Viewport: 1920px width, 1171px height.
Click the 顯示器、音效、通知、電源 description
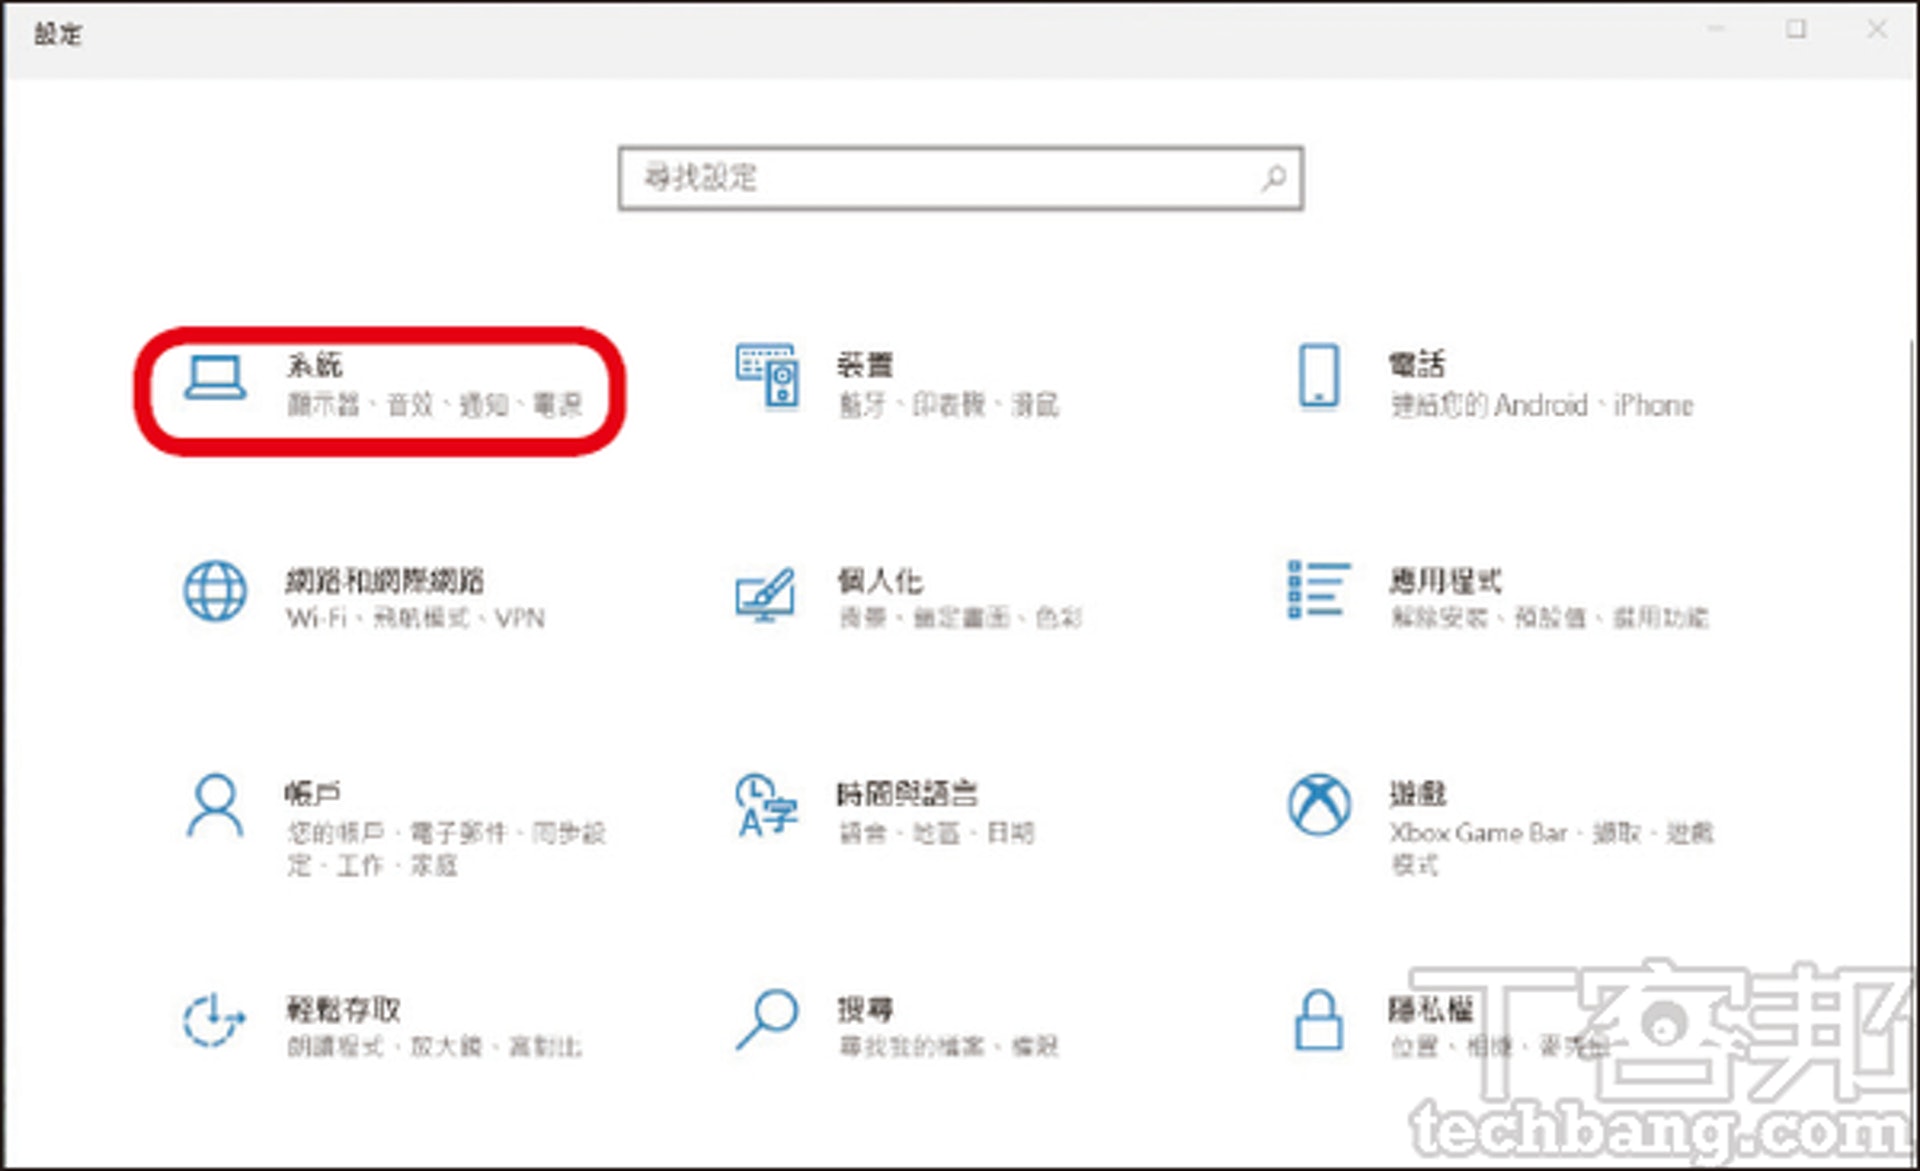[x=435, y=404]
